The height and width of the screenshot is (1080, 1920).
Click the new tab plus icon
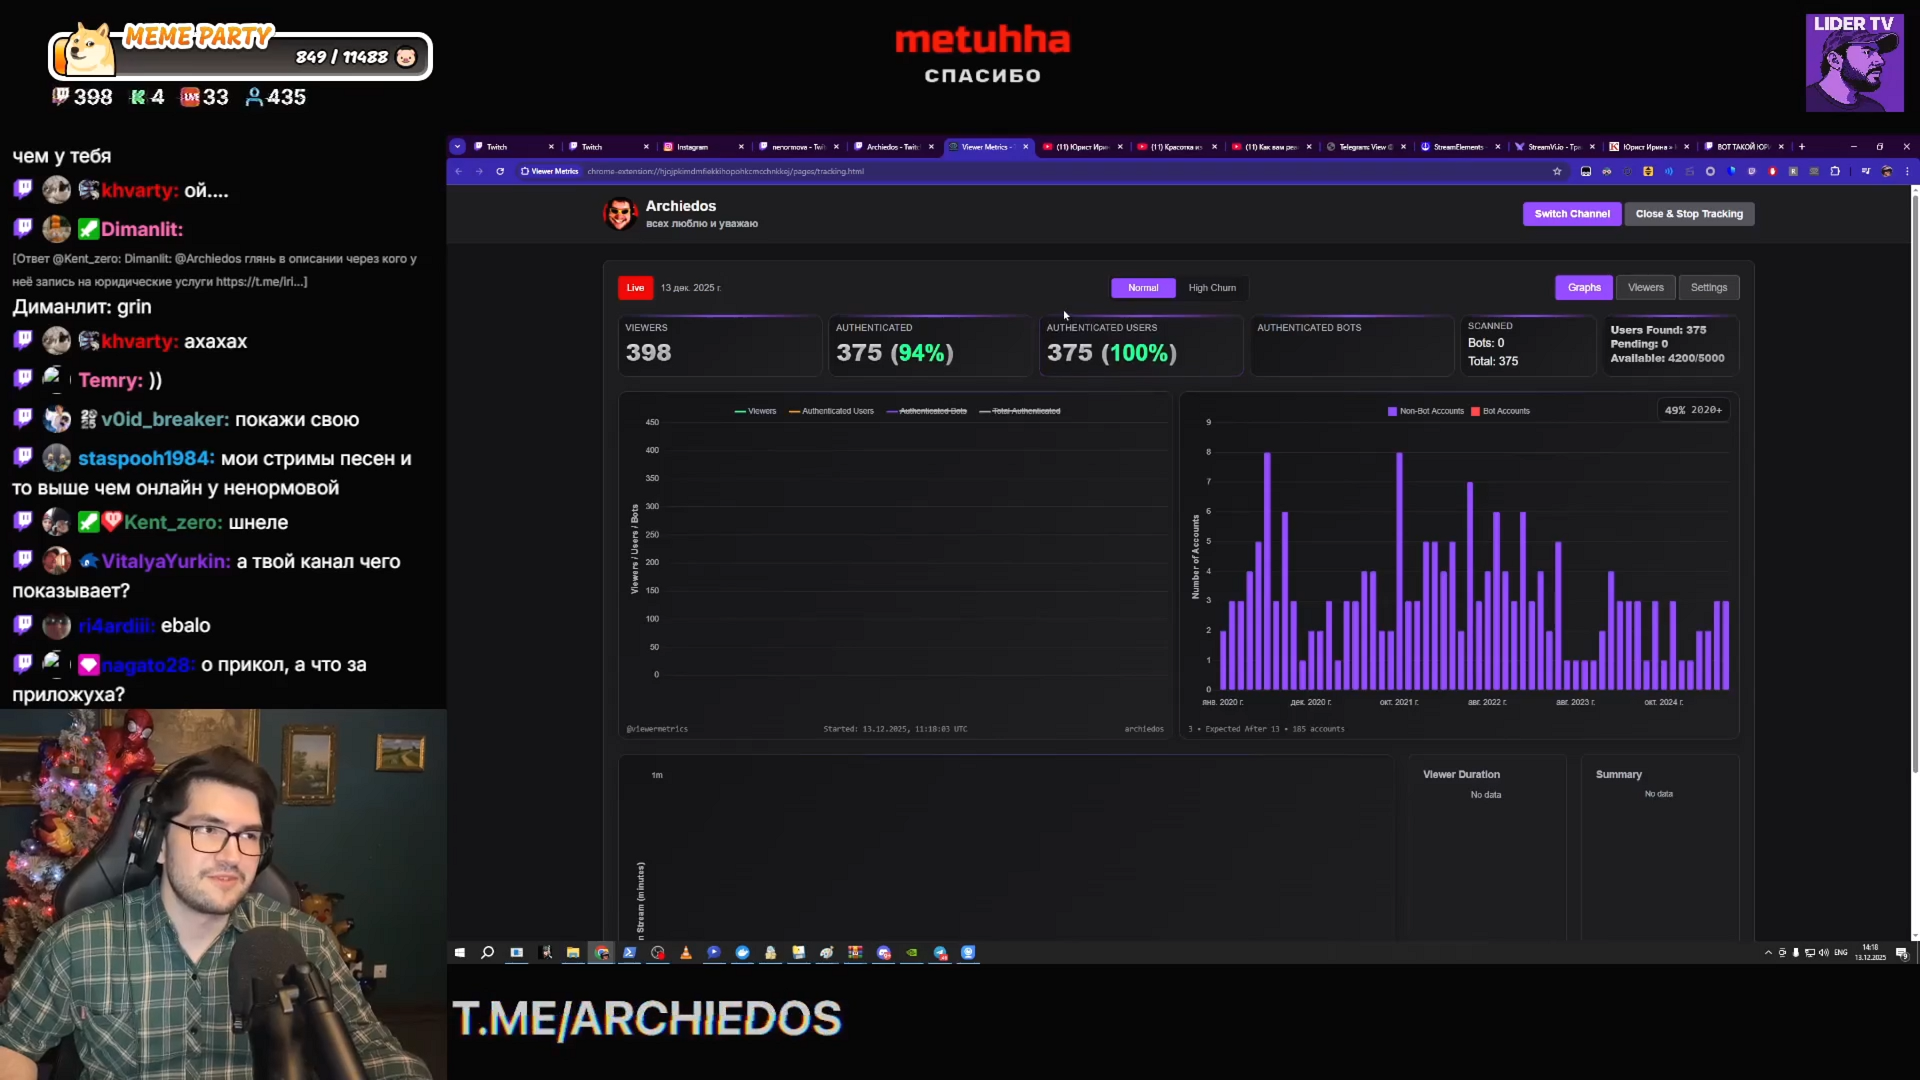(x=1802, y=147)
